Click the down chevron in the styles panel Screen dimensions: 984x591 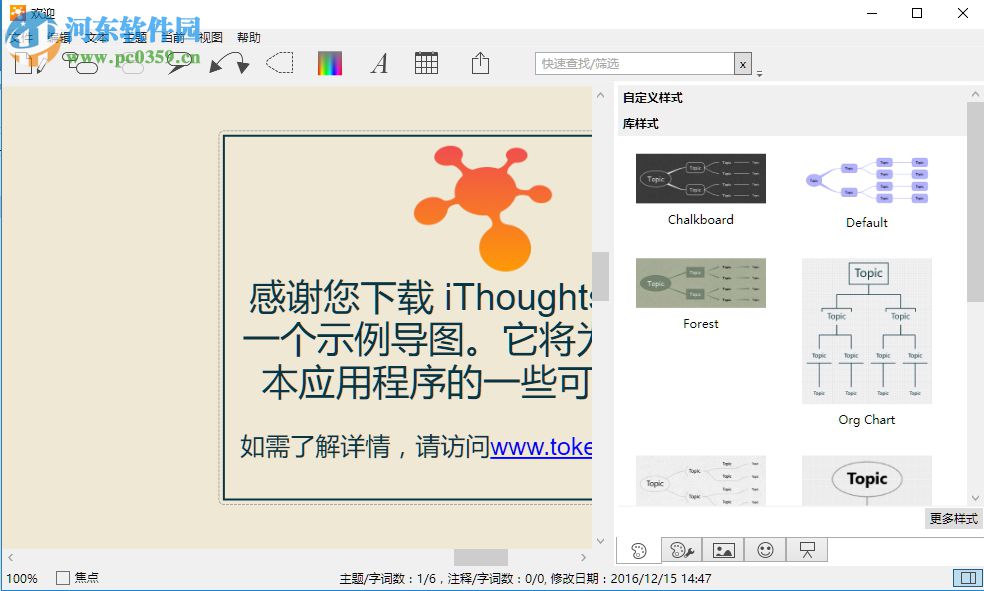976,497
